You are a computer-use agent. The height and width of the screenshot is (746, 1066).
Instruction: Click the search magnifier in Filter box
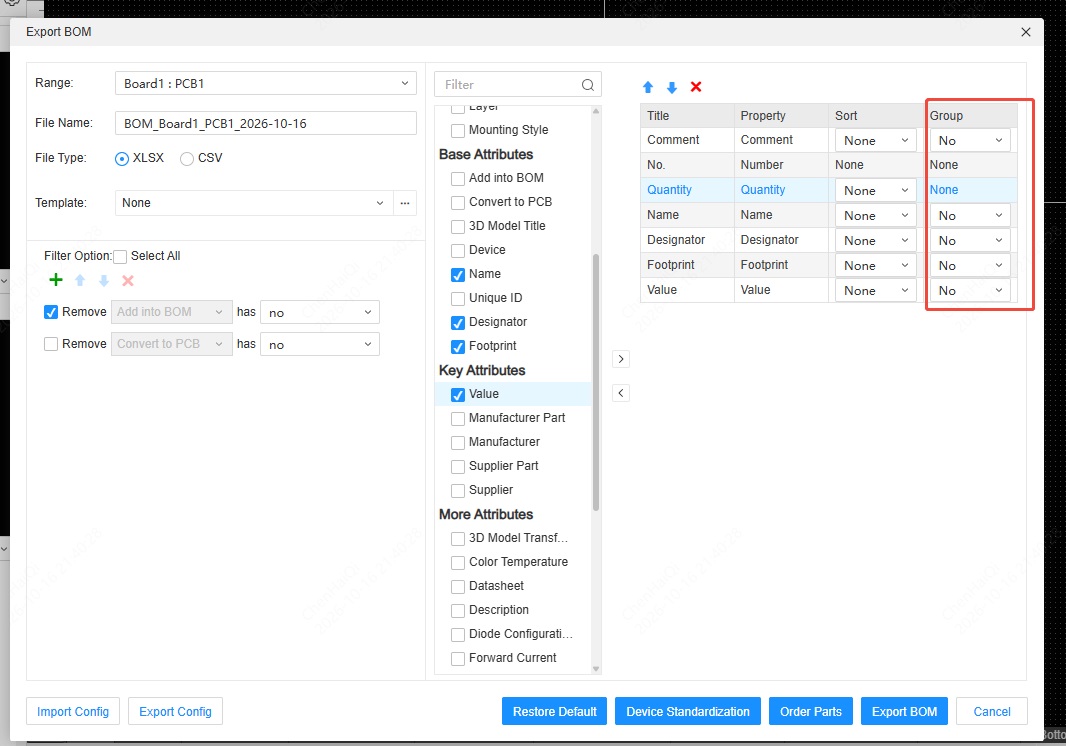pos(587,85)
